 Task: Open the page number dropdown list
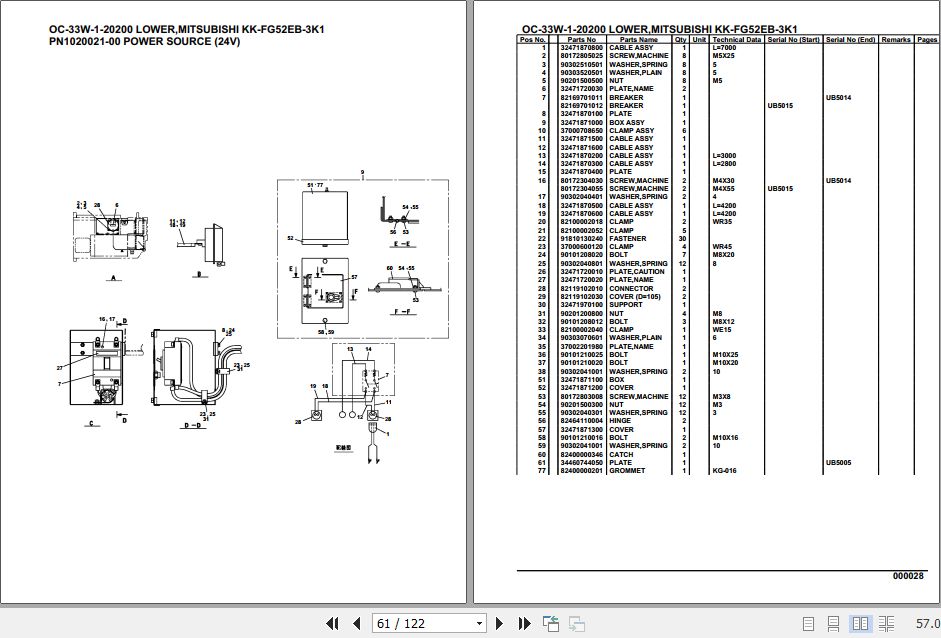(478, 623)
